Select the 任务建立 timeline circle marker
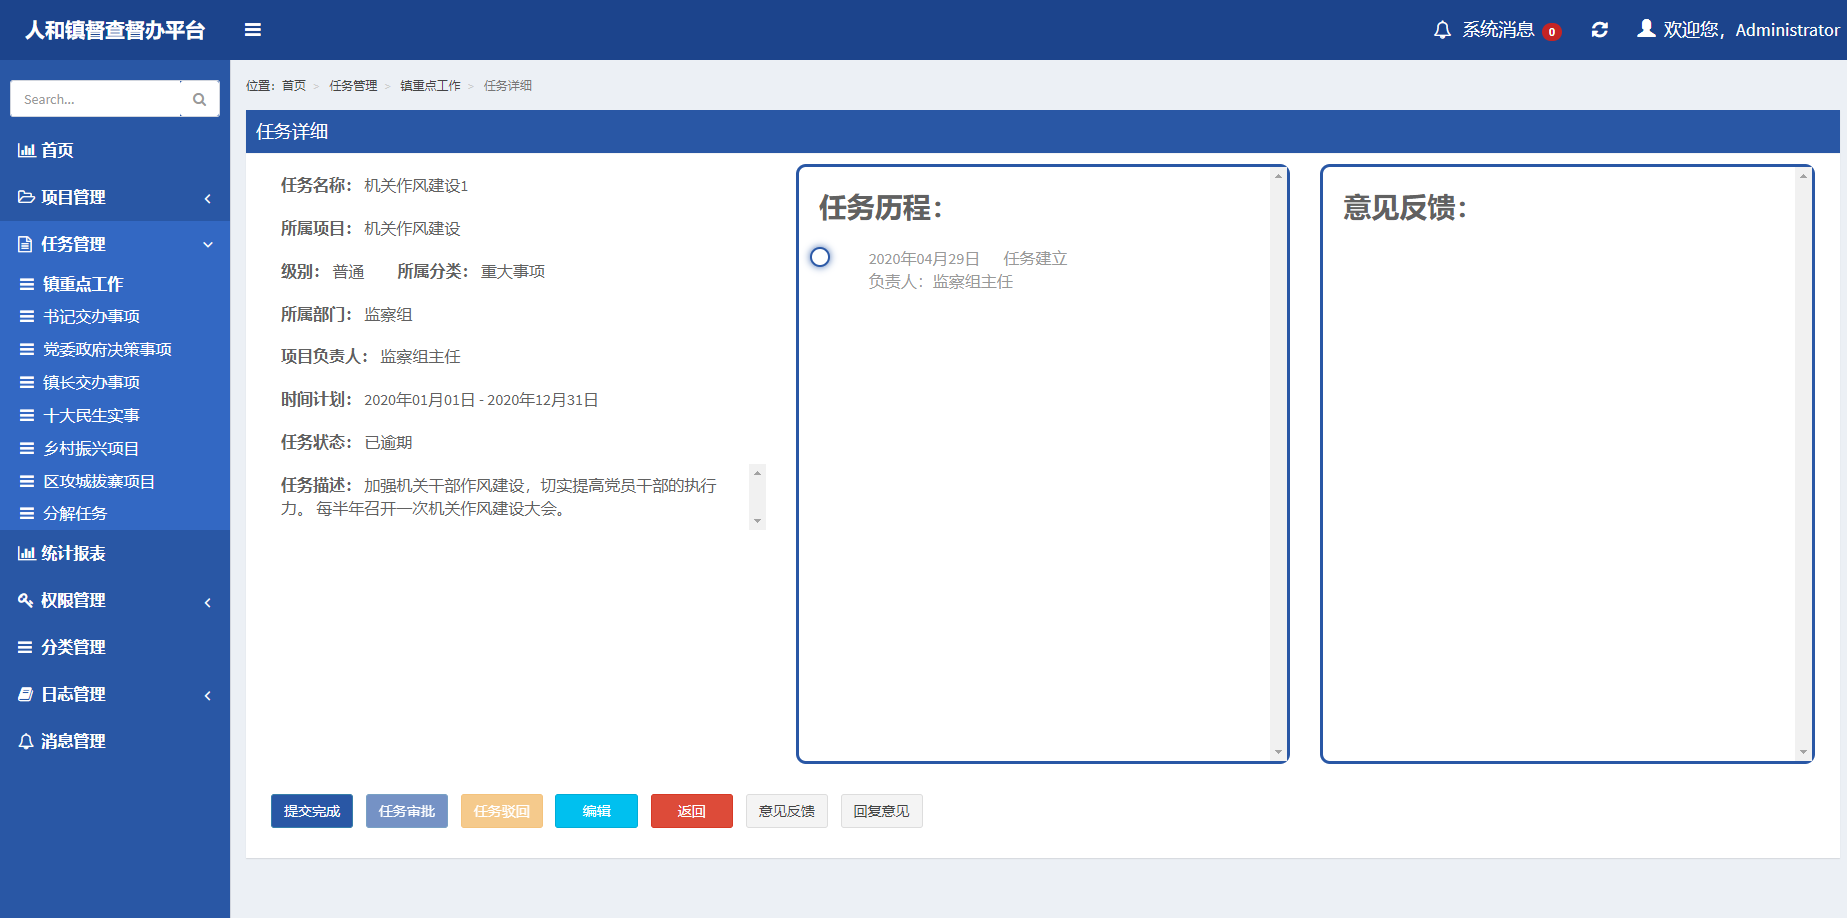This screenshot has width=1847, height=918. [820, 257]
